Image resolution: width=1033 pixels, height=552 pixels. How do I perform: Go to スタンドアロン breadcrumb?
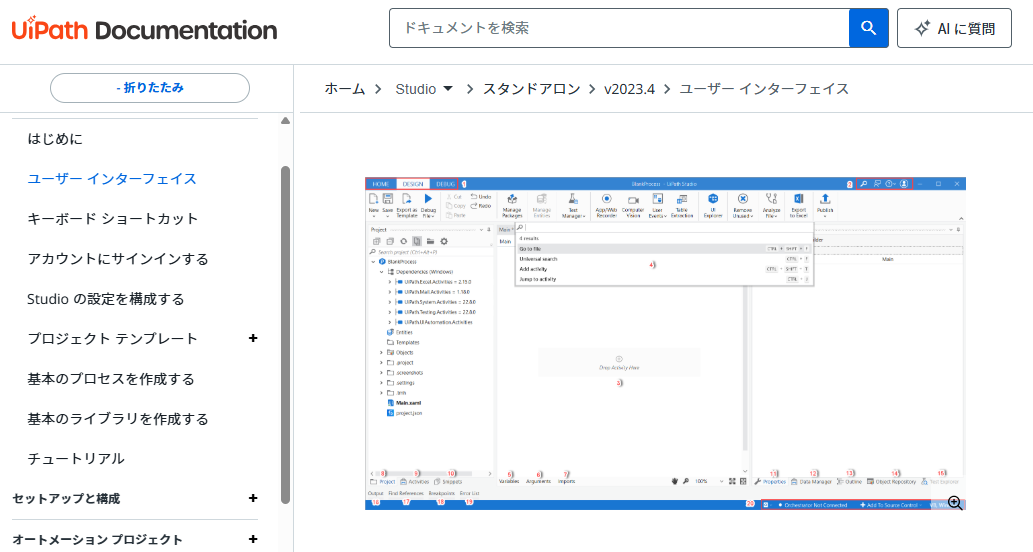pos(532,89)
